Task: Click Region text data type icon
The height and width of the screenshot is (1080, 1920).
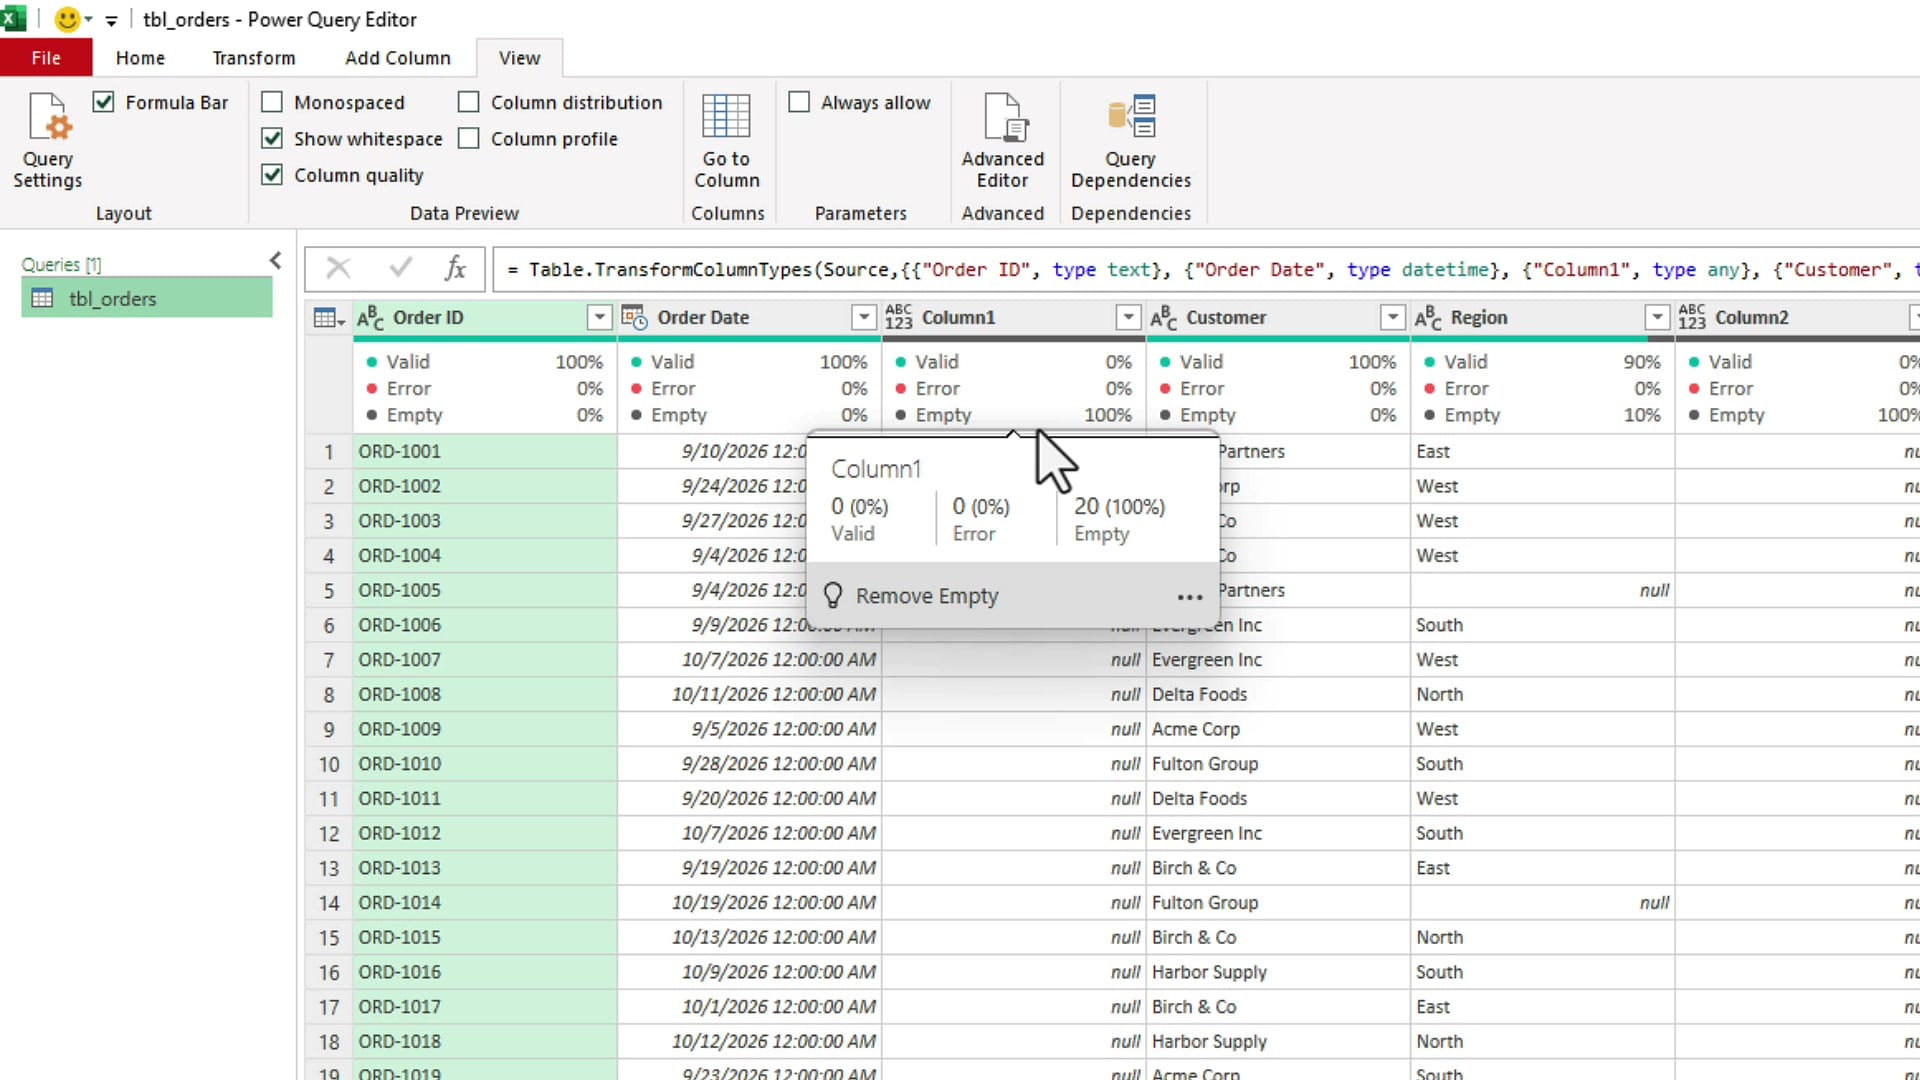Action: click(x=1427, y=318)
